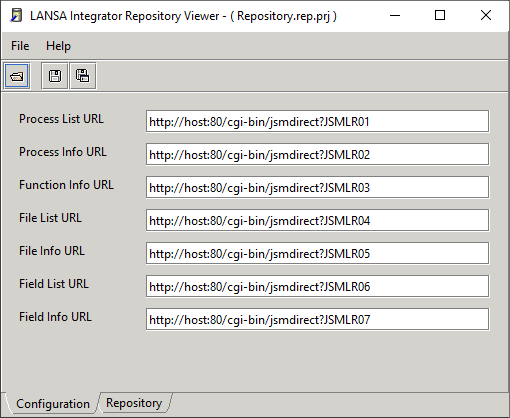Open the File menu
The width and height of the screenshot is (510, 418).
[20, 46]
